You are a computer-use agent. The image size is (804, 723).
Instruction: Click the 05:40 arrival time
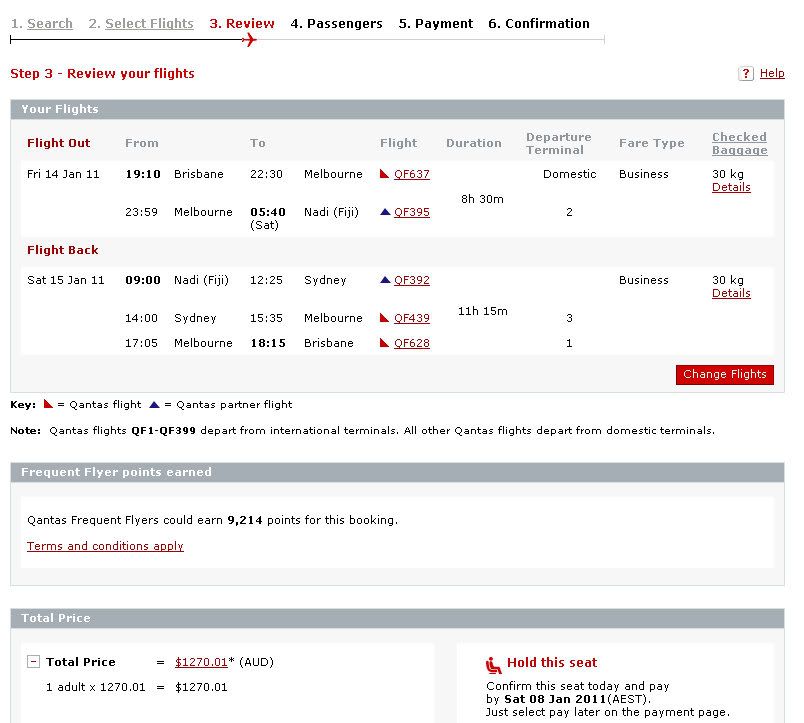point(268,212)
